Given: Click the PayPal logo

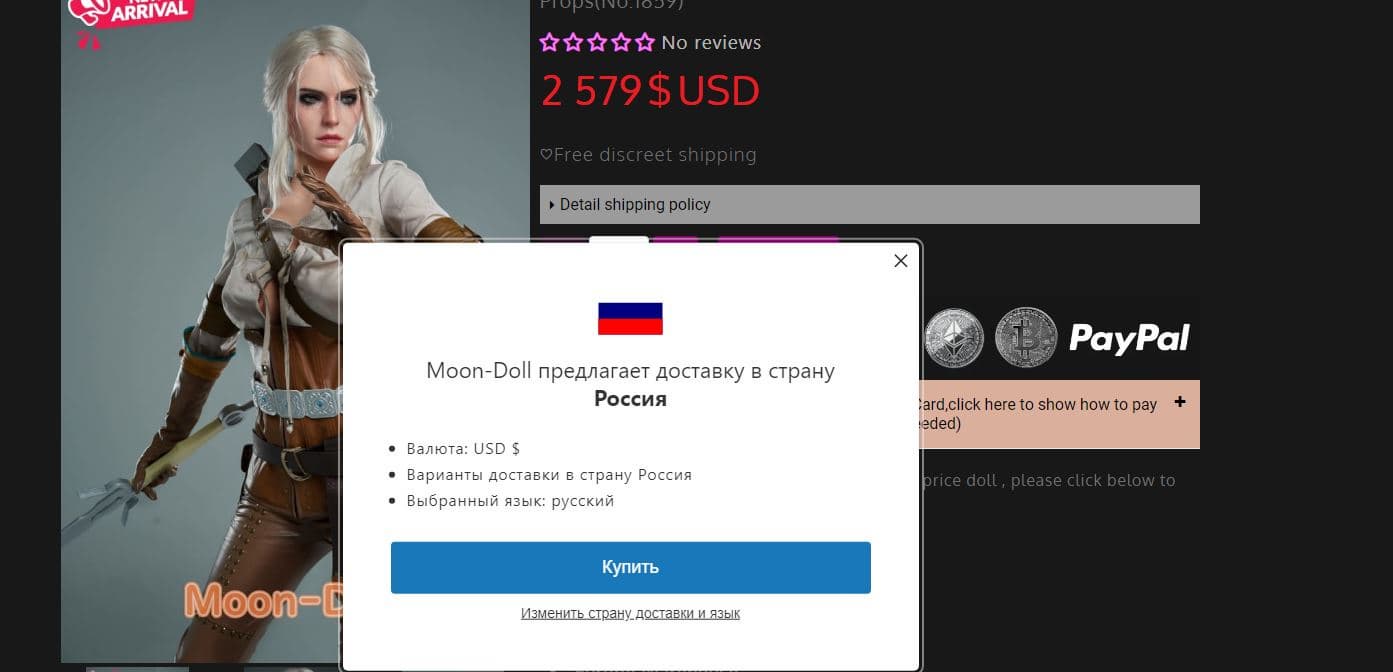Looking at the screenshot, I should 1129,338.
